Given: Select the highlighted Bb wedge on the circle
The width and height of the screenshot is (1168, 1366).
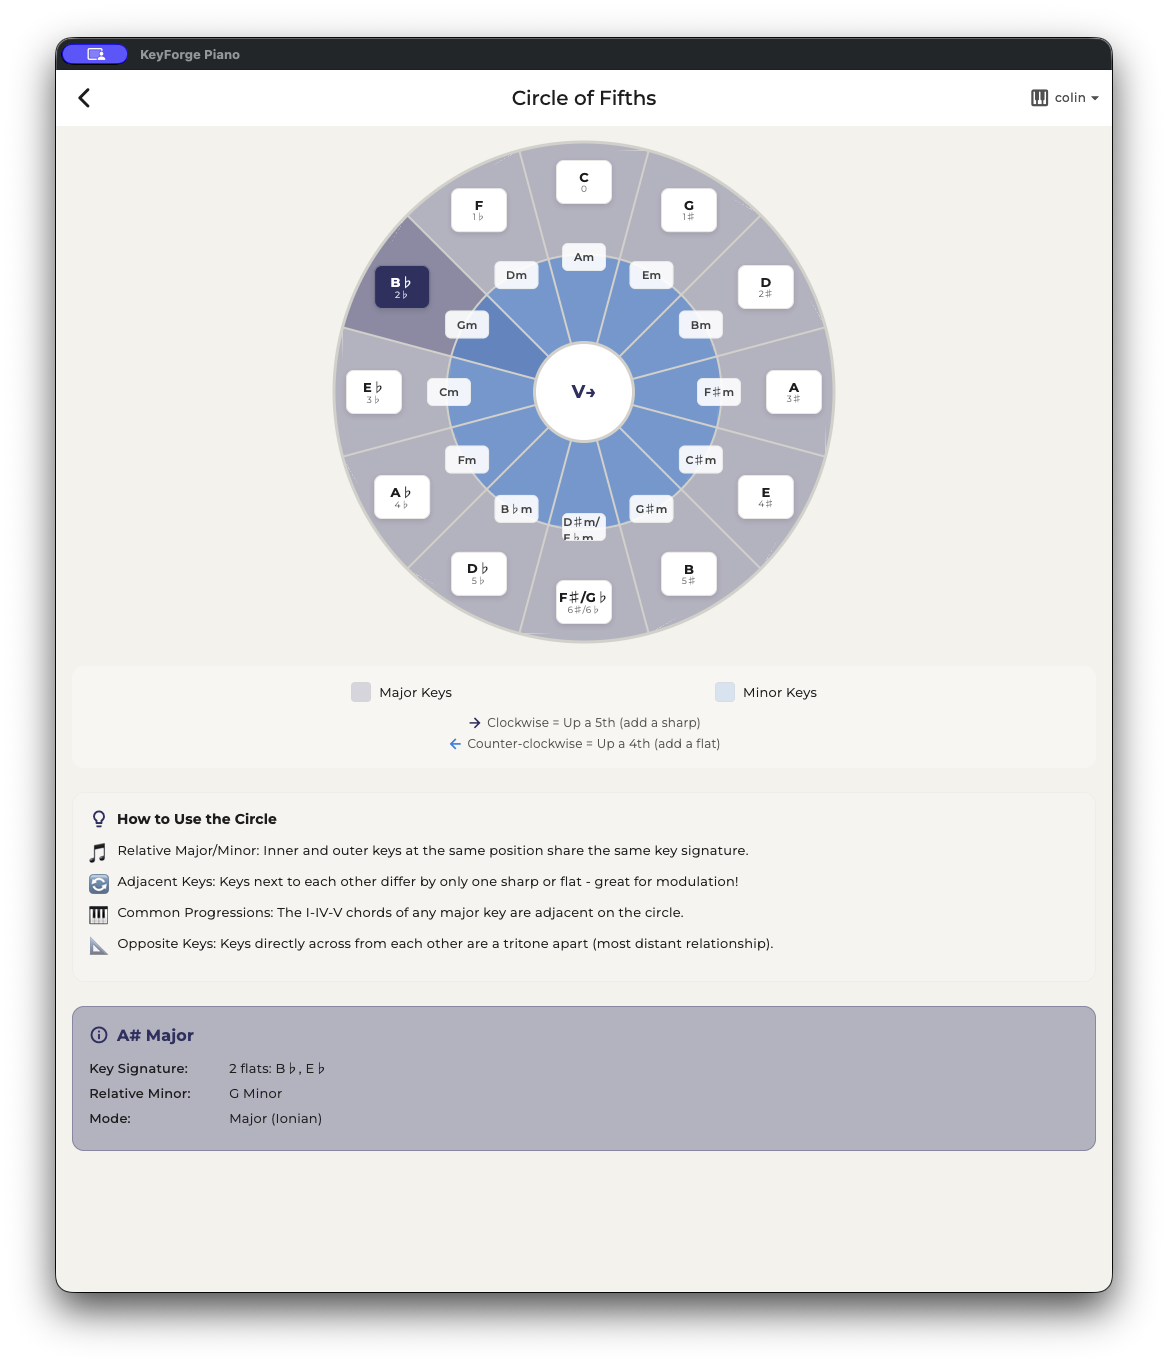Looking at the screenshot, I should [x=400, y=286].
